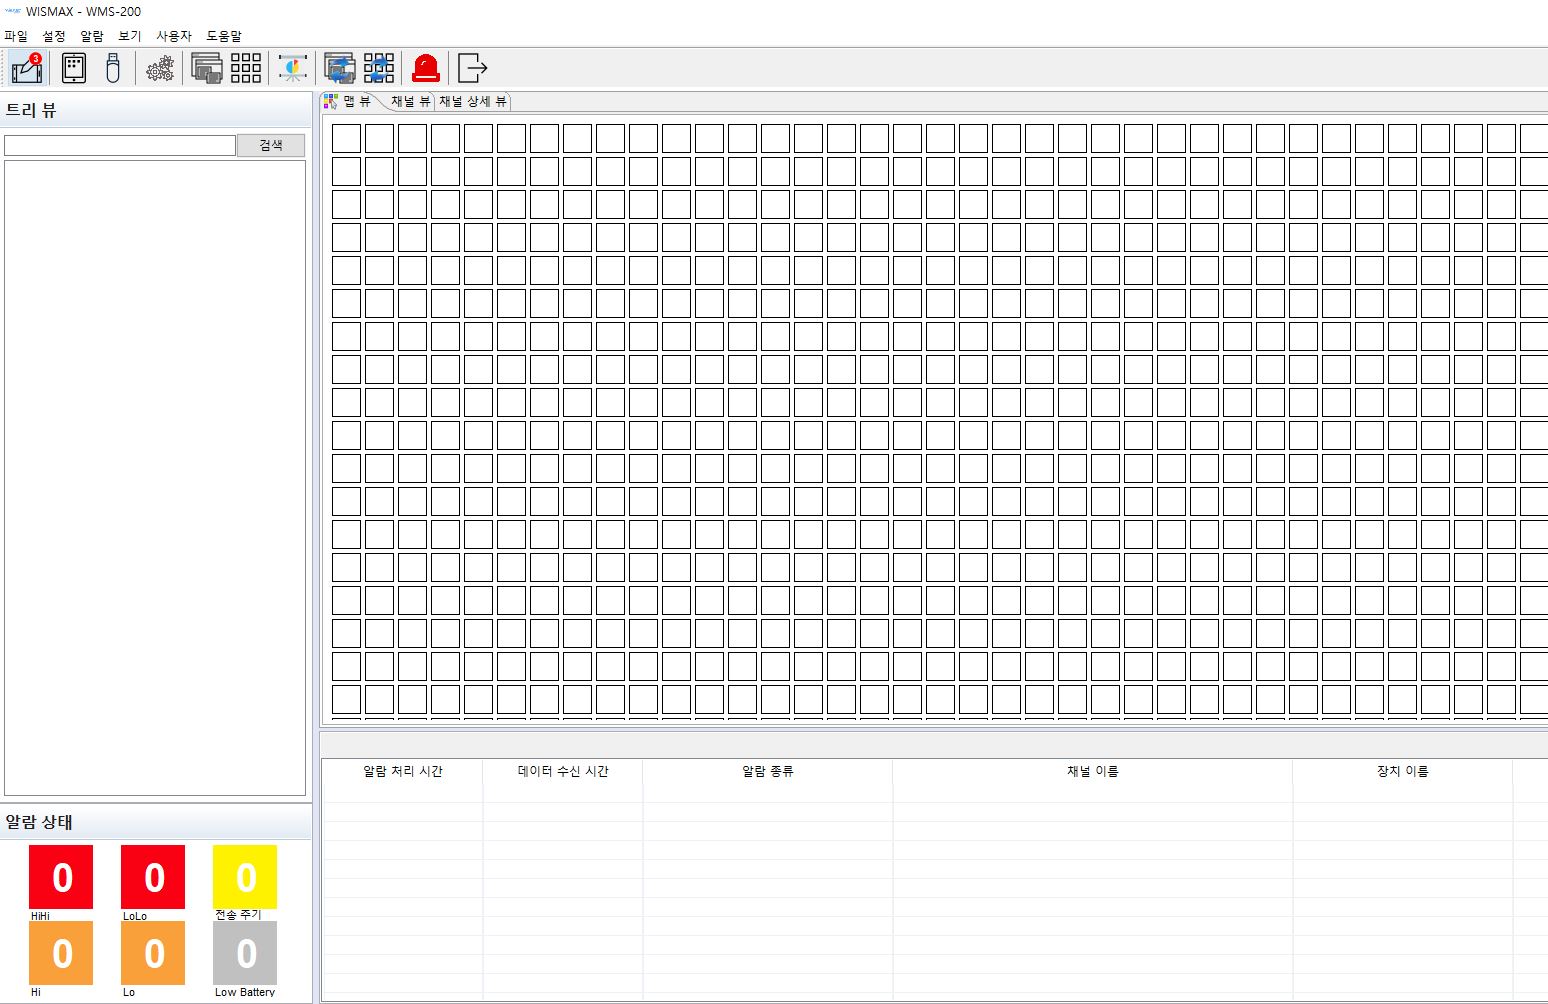
Task: Open the pie chart presentation icon
Action: pyautogui.click(x=293, y=68)
